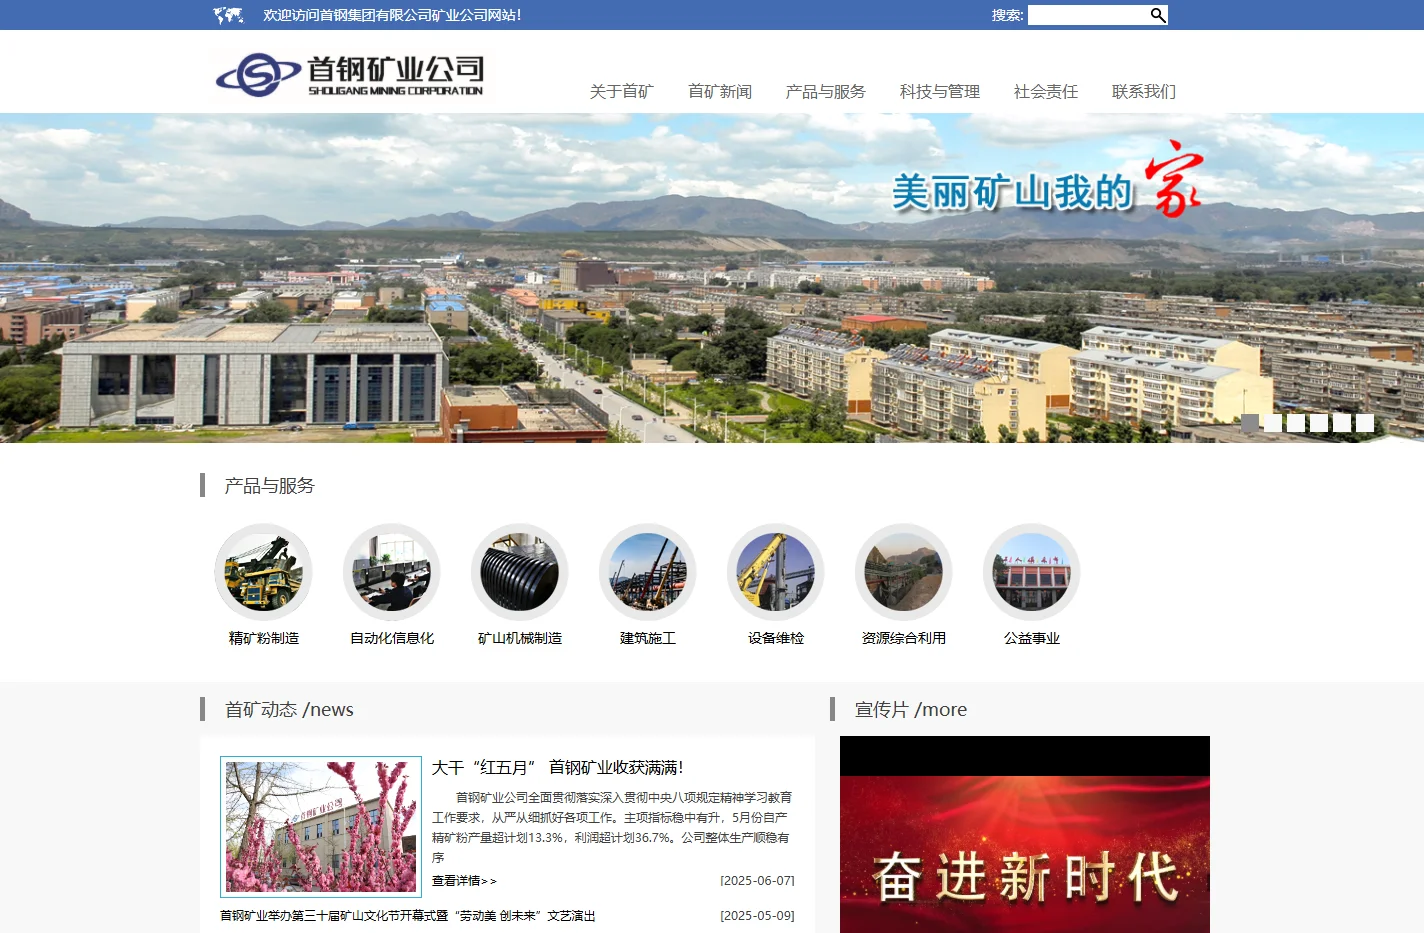1424x933 pixels.
Task: Open the 联系我们 menu
Action: tap(1144, 91)
